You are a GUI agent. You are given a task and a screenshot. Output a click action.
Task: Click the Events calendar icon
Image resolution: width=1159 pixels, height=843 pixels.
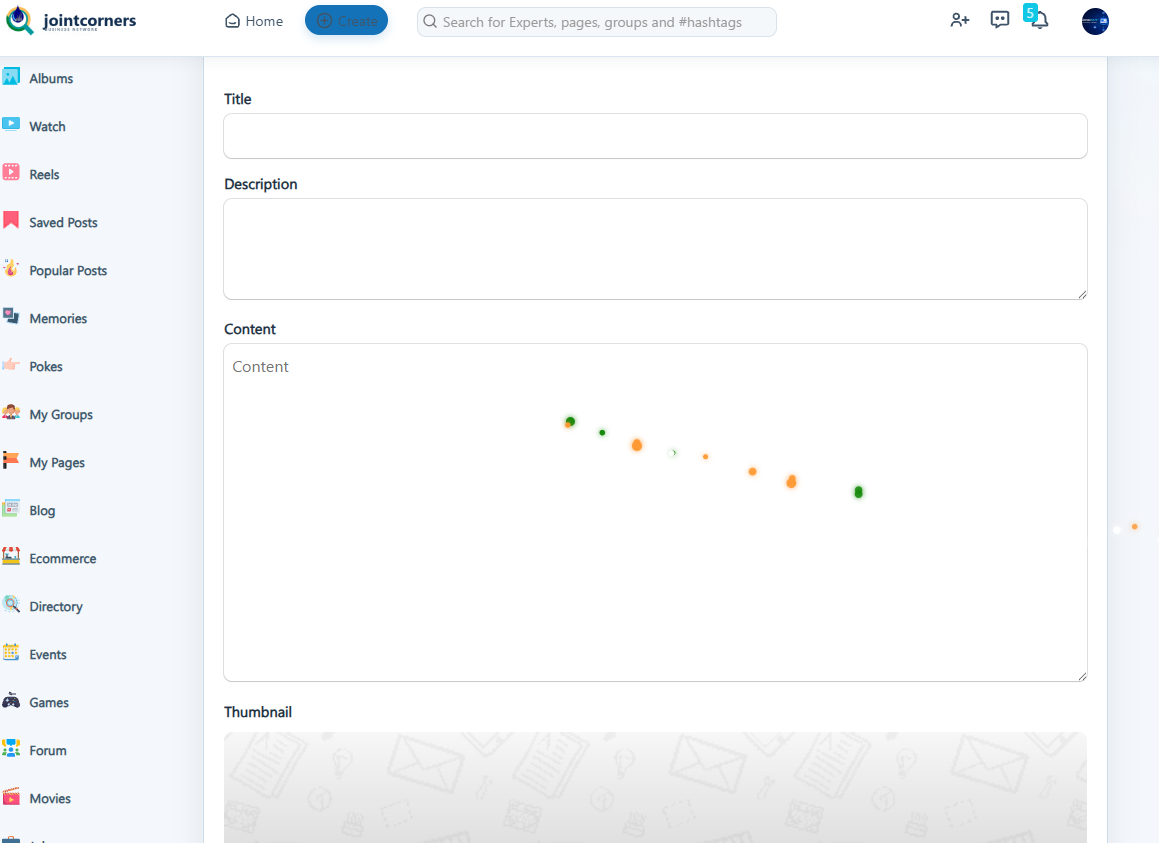tap(11, 653)
